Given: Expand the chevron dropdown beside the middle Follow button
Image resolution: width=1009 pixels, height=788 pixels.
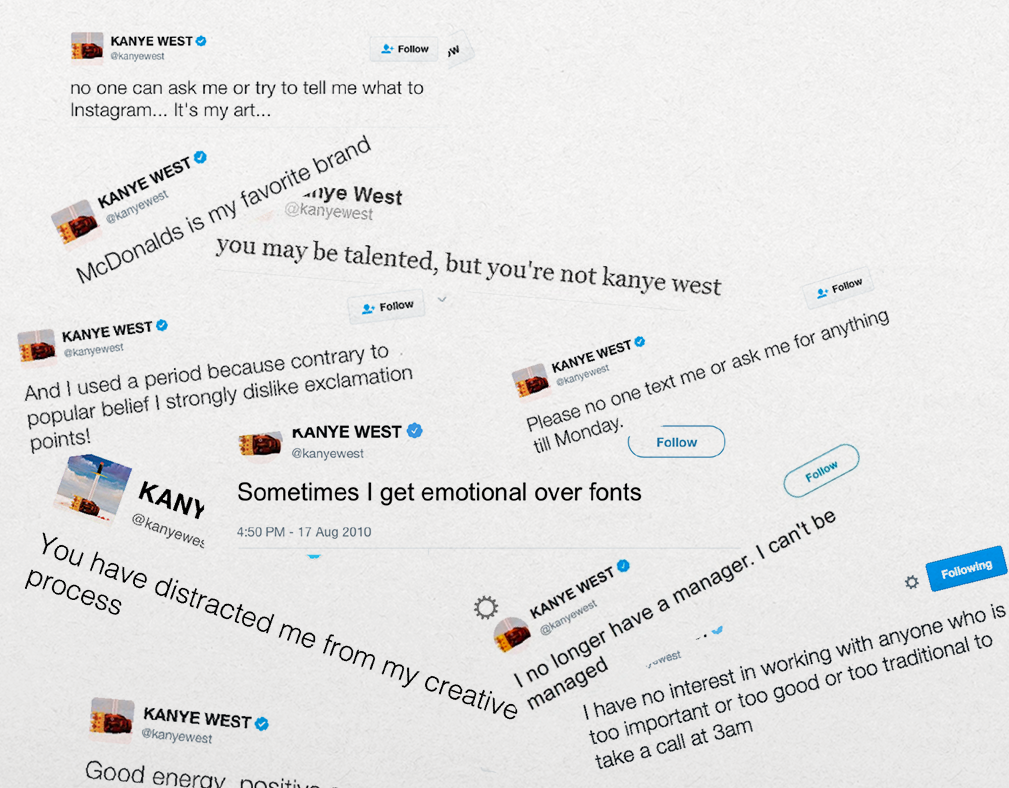Looking at the screenshot, I should click(442, 299).
